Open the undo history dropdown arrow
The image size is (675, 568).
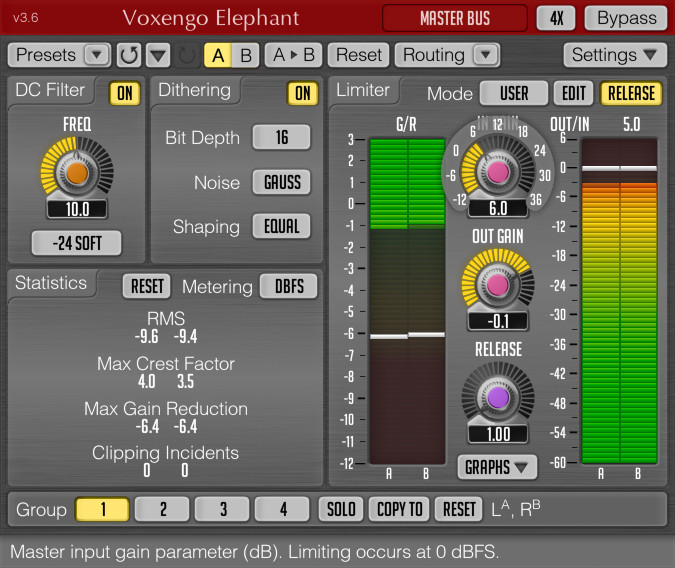158,55
